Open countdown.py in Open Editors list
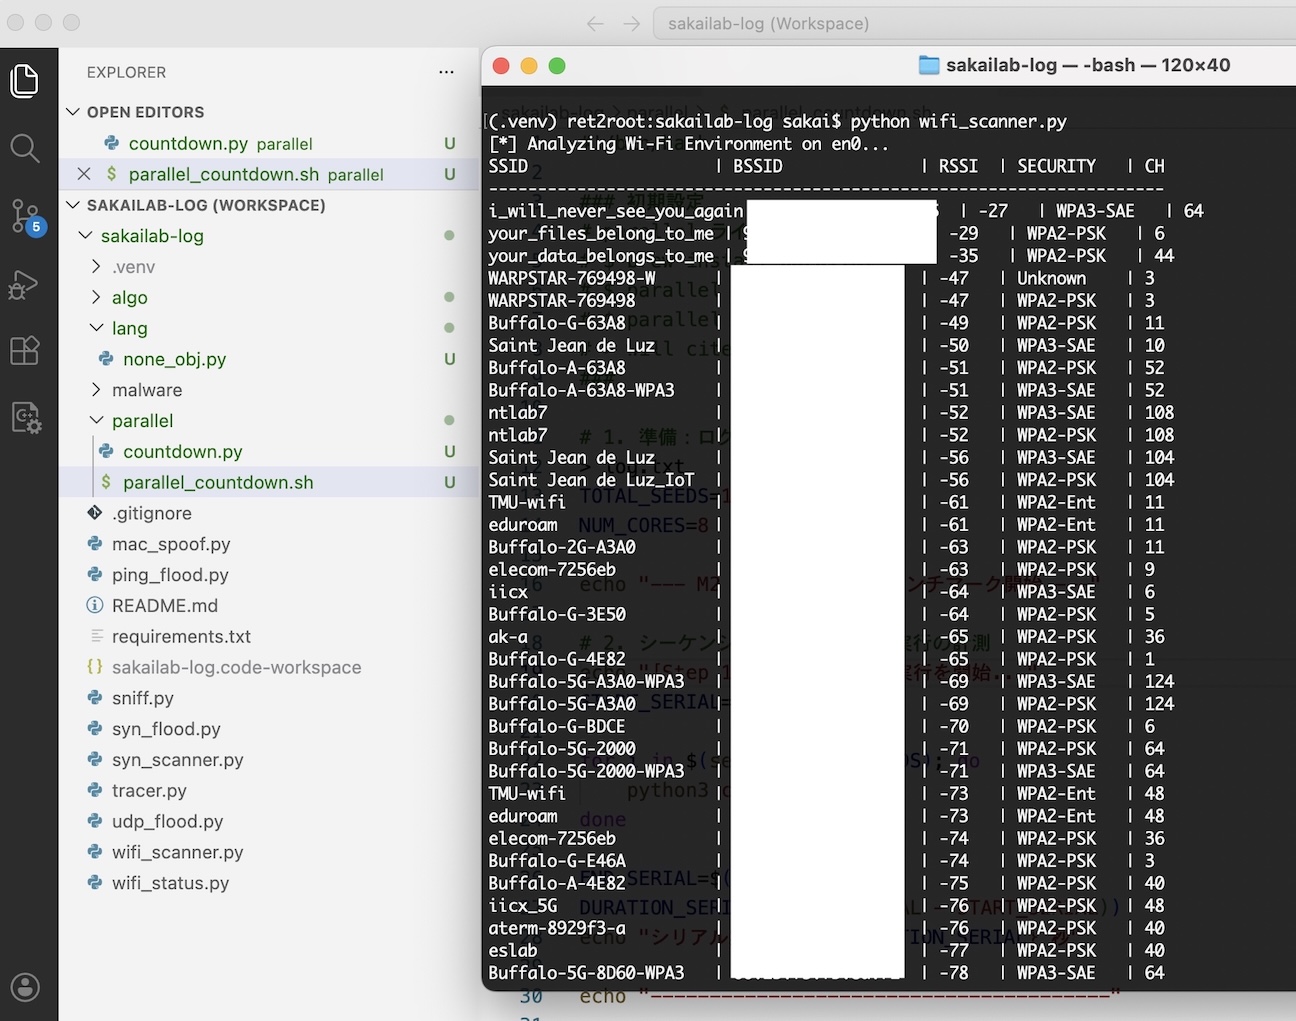This screenshot has width=1296, height=1021. pos(270,143)
